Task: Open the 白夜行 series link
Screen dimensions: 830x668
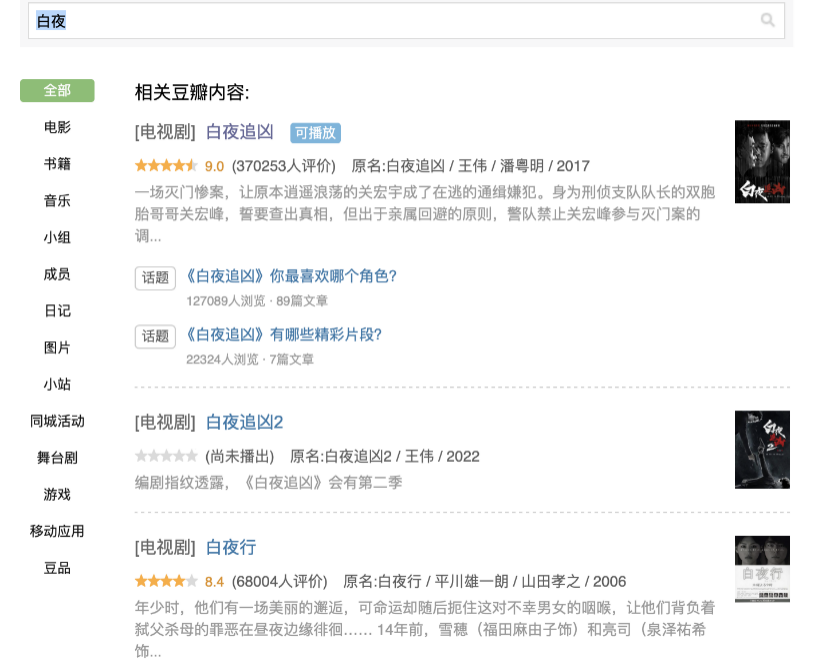Action: [x=231, y=547]
